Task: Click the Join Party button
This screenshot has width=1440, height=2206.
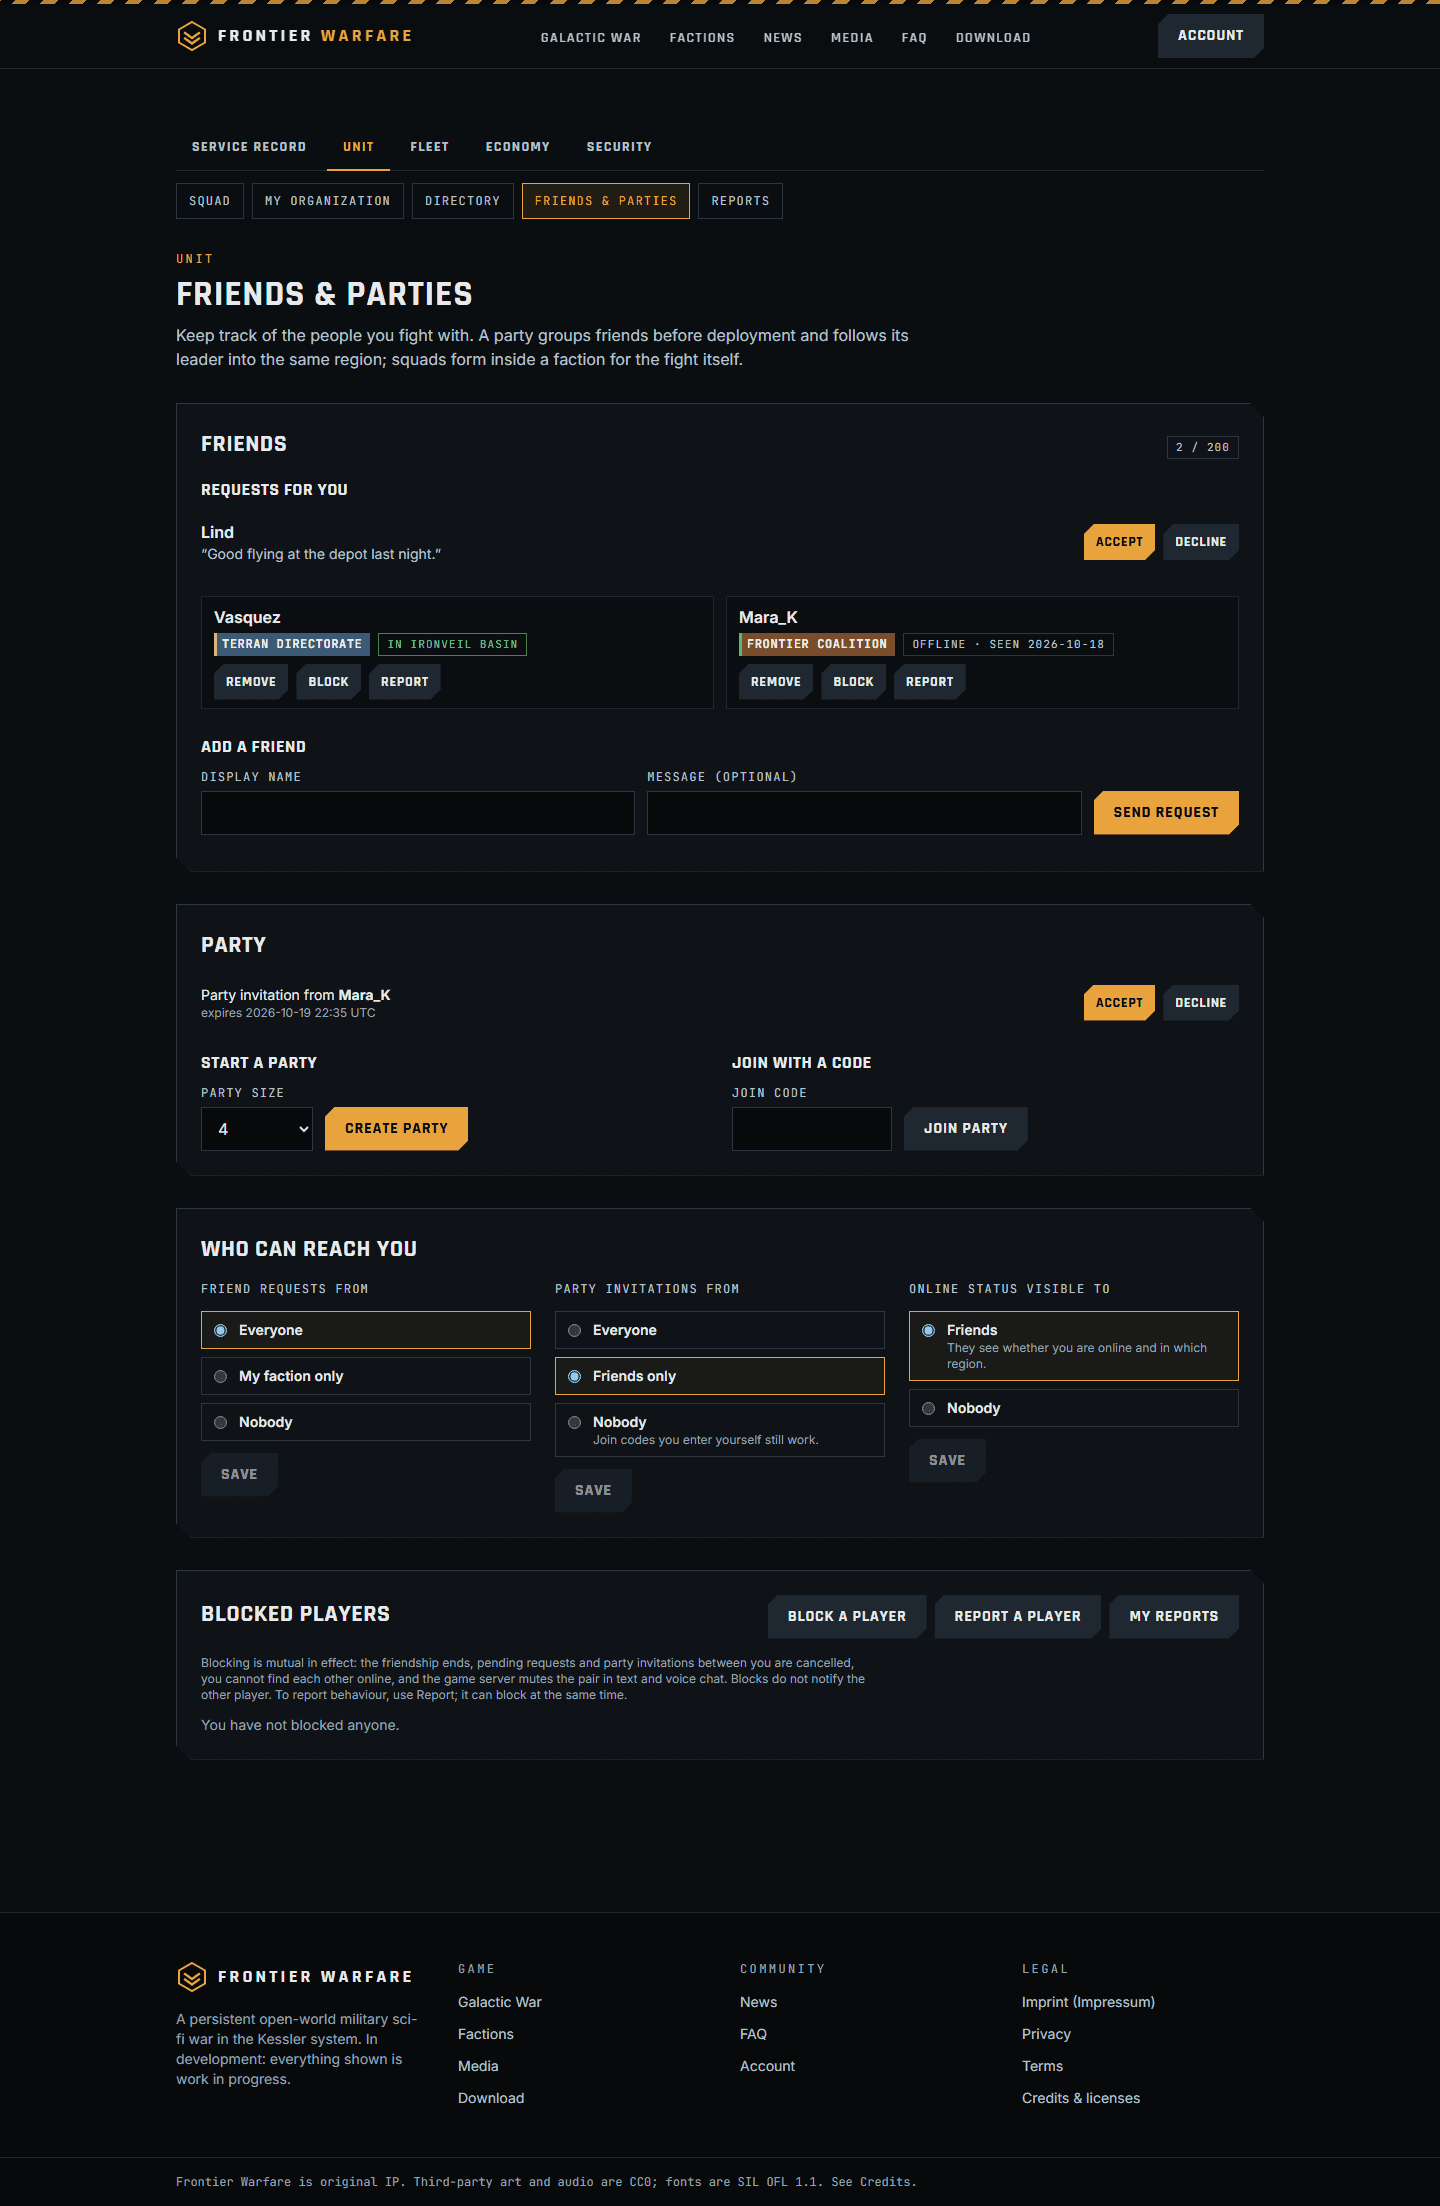Action: 966,1129
